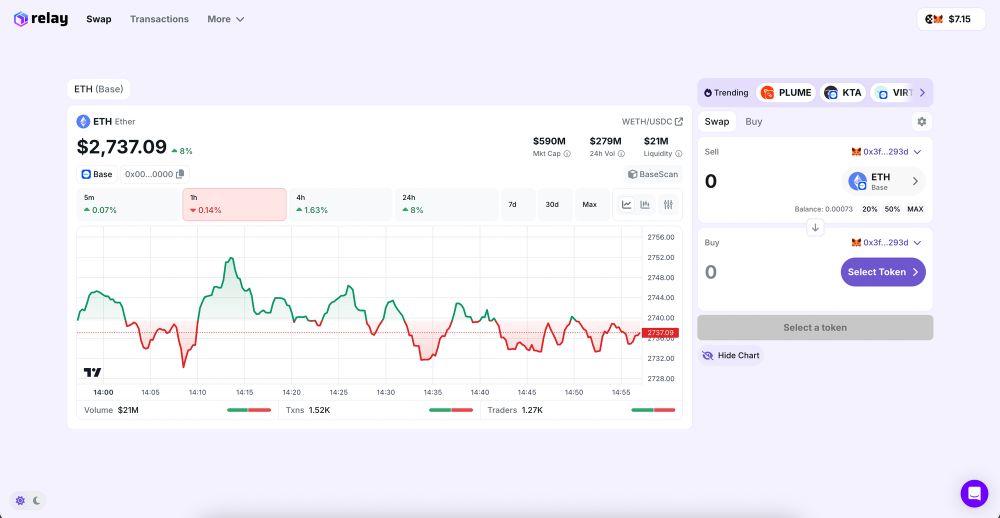Click the Txns buy/sell ratio bar
This screenshot has width=1000, height=518.
click(x=451, y=410)
